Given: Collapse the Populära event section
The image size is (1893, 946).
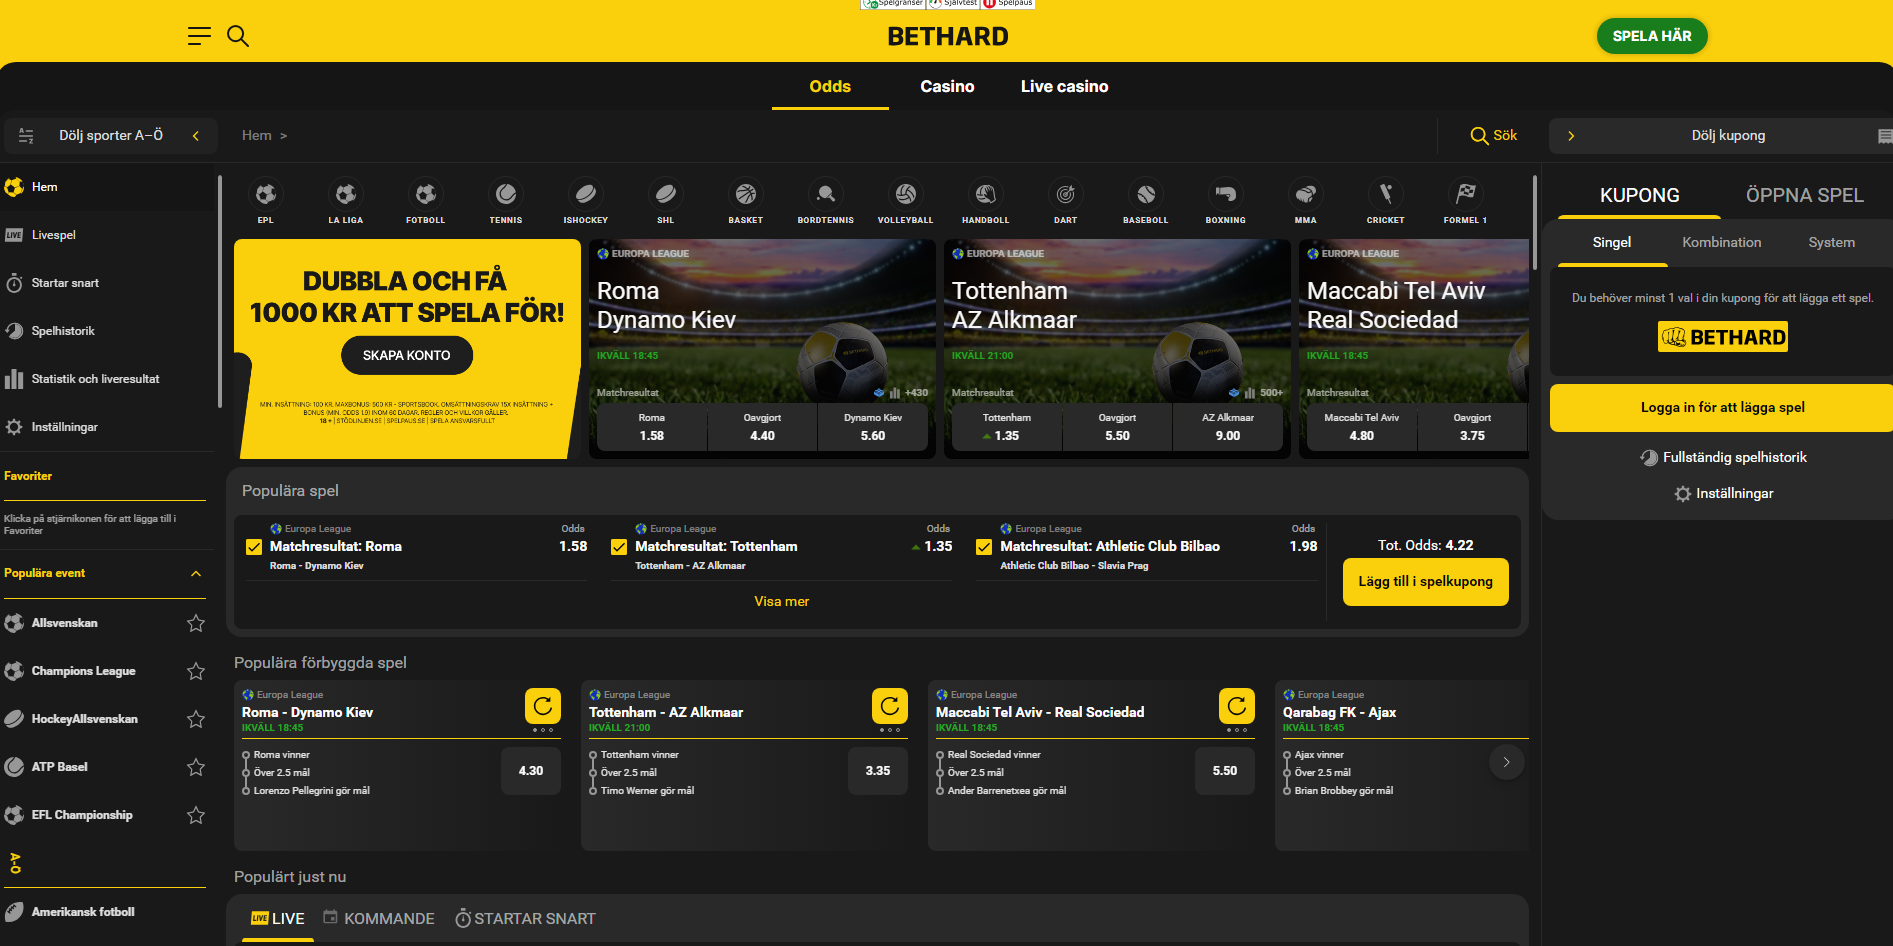Looking at the screenshot, I should [196, 573].
